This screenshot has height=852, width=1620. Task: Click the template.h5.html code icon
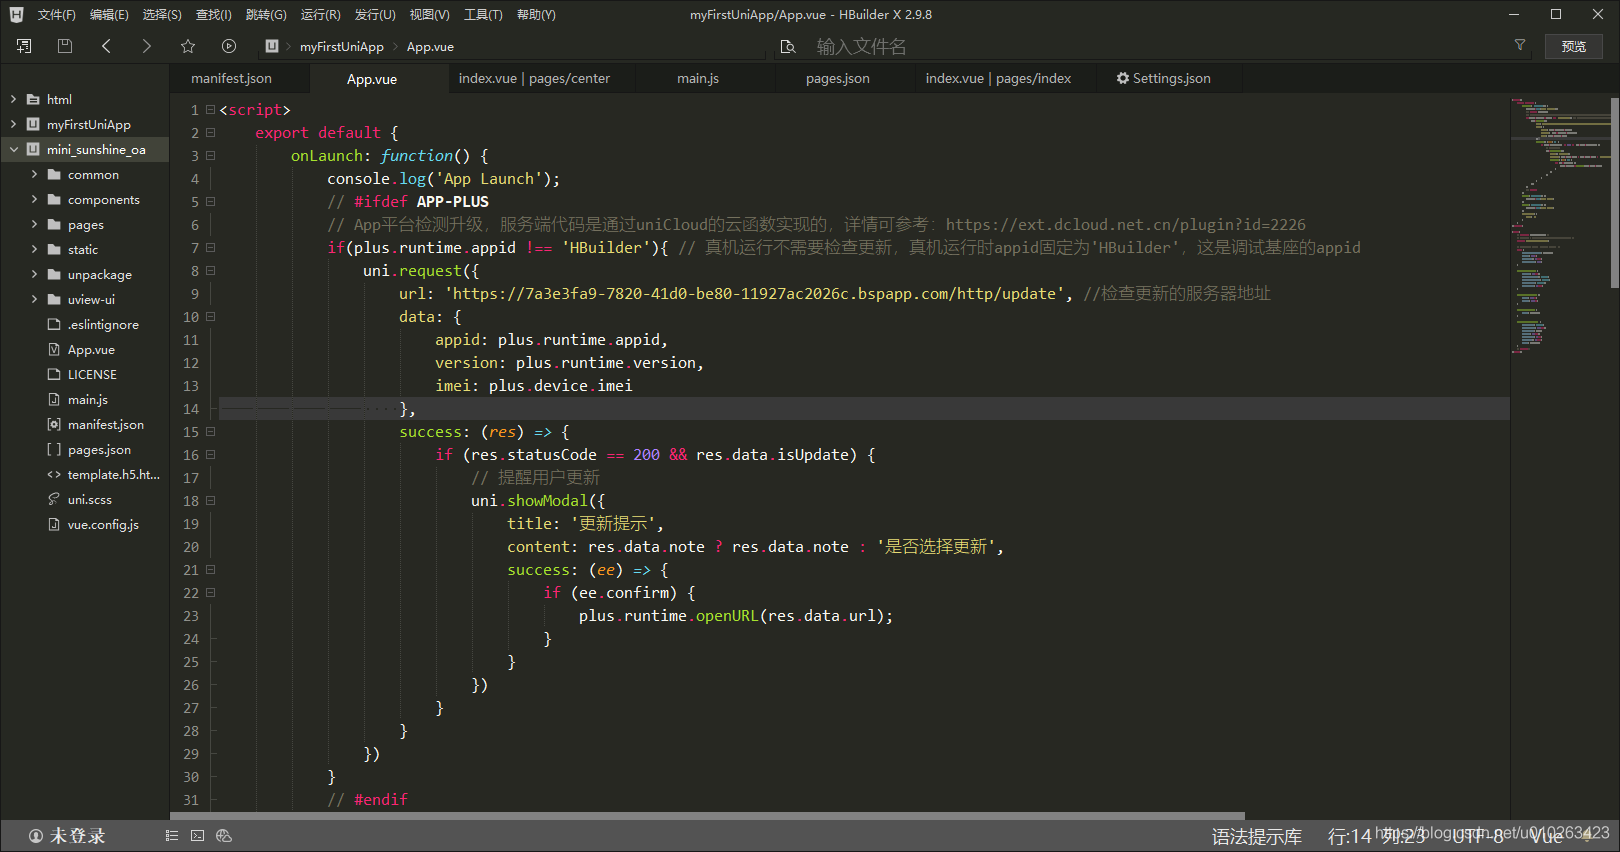54,474
